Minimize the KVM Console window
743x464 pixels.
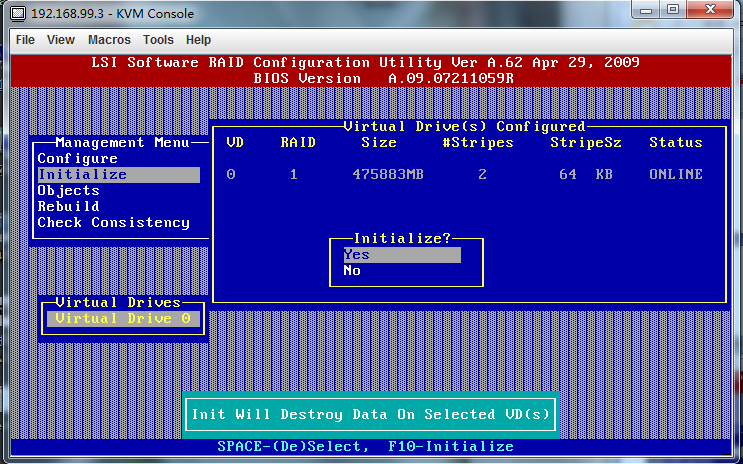[646, 10]
